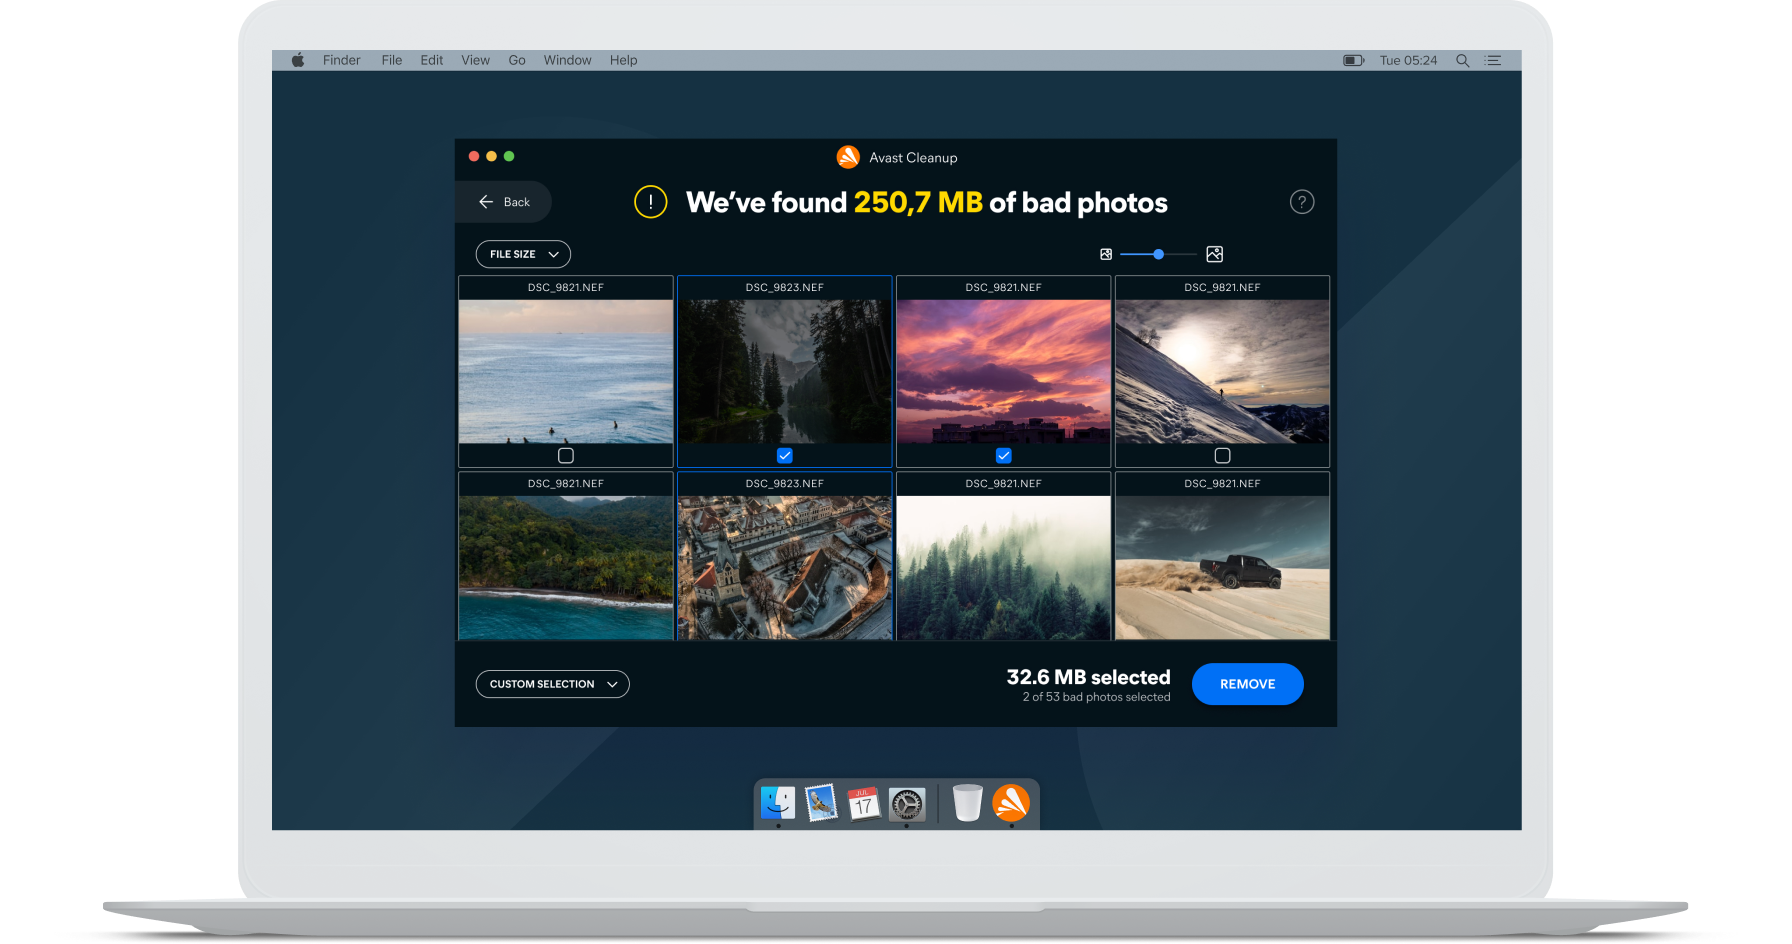Image resolution: width=1792 pixels, height=944 pixels.
Task: Open Avast Cleanup from the dock
Action: (1010, 803)
